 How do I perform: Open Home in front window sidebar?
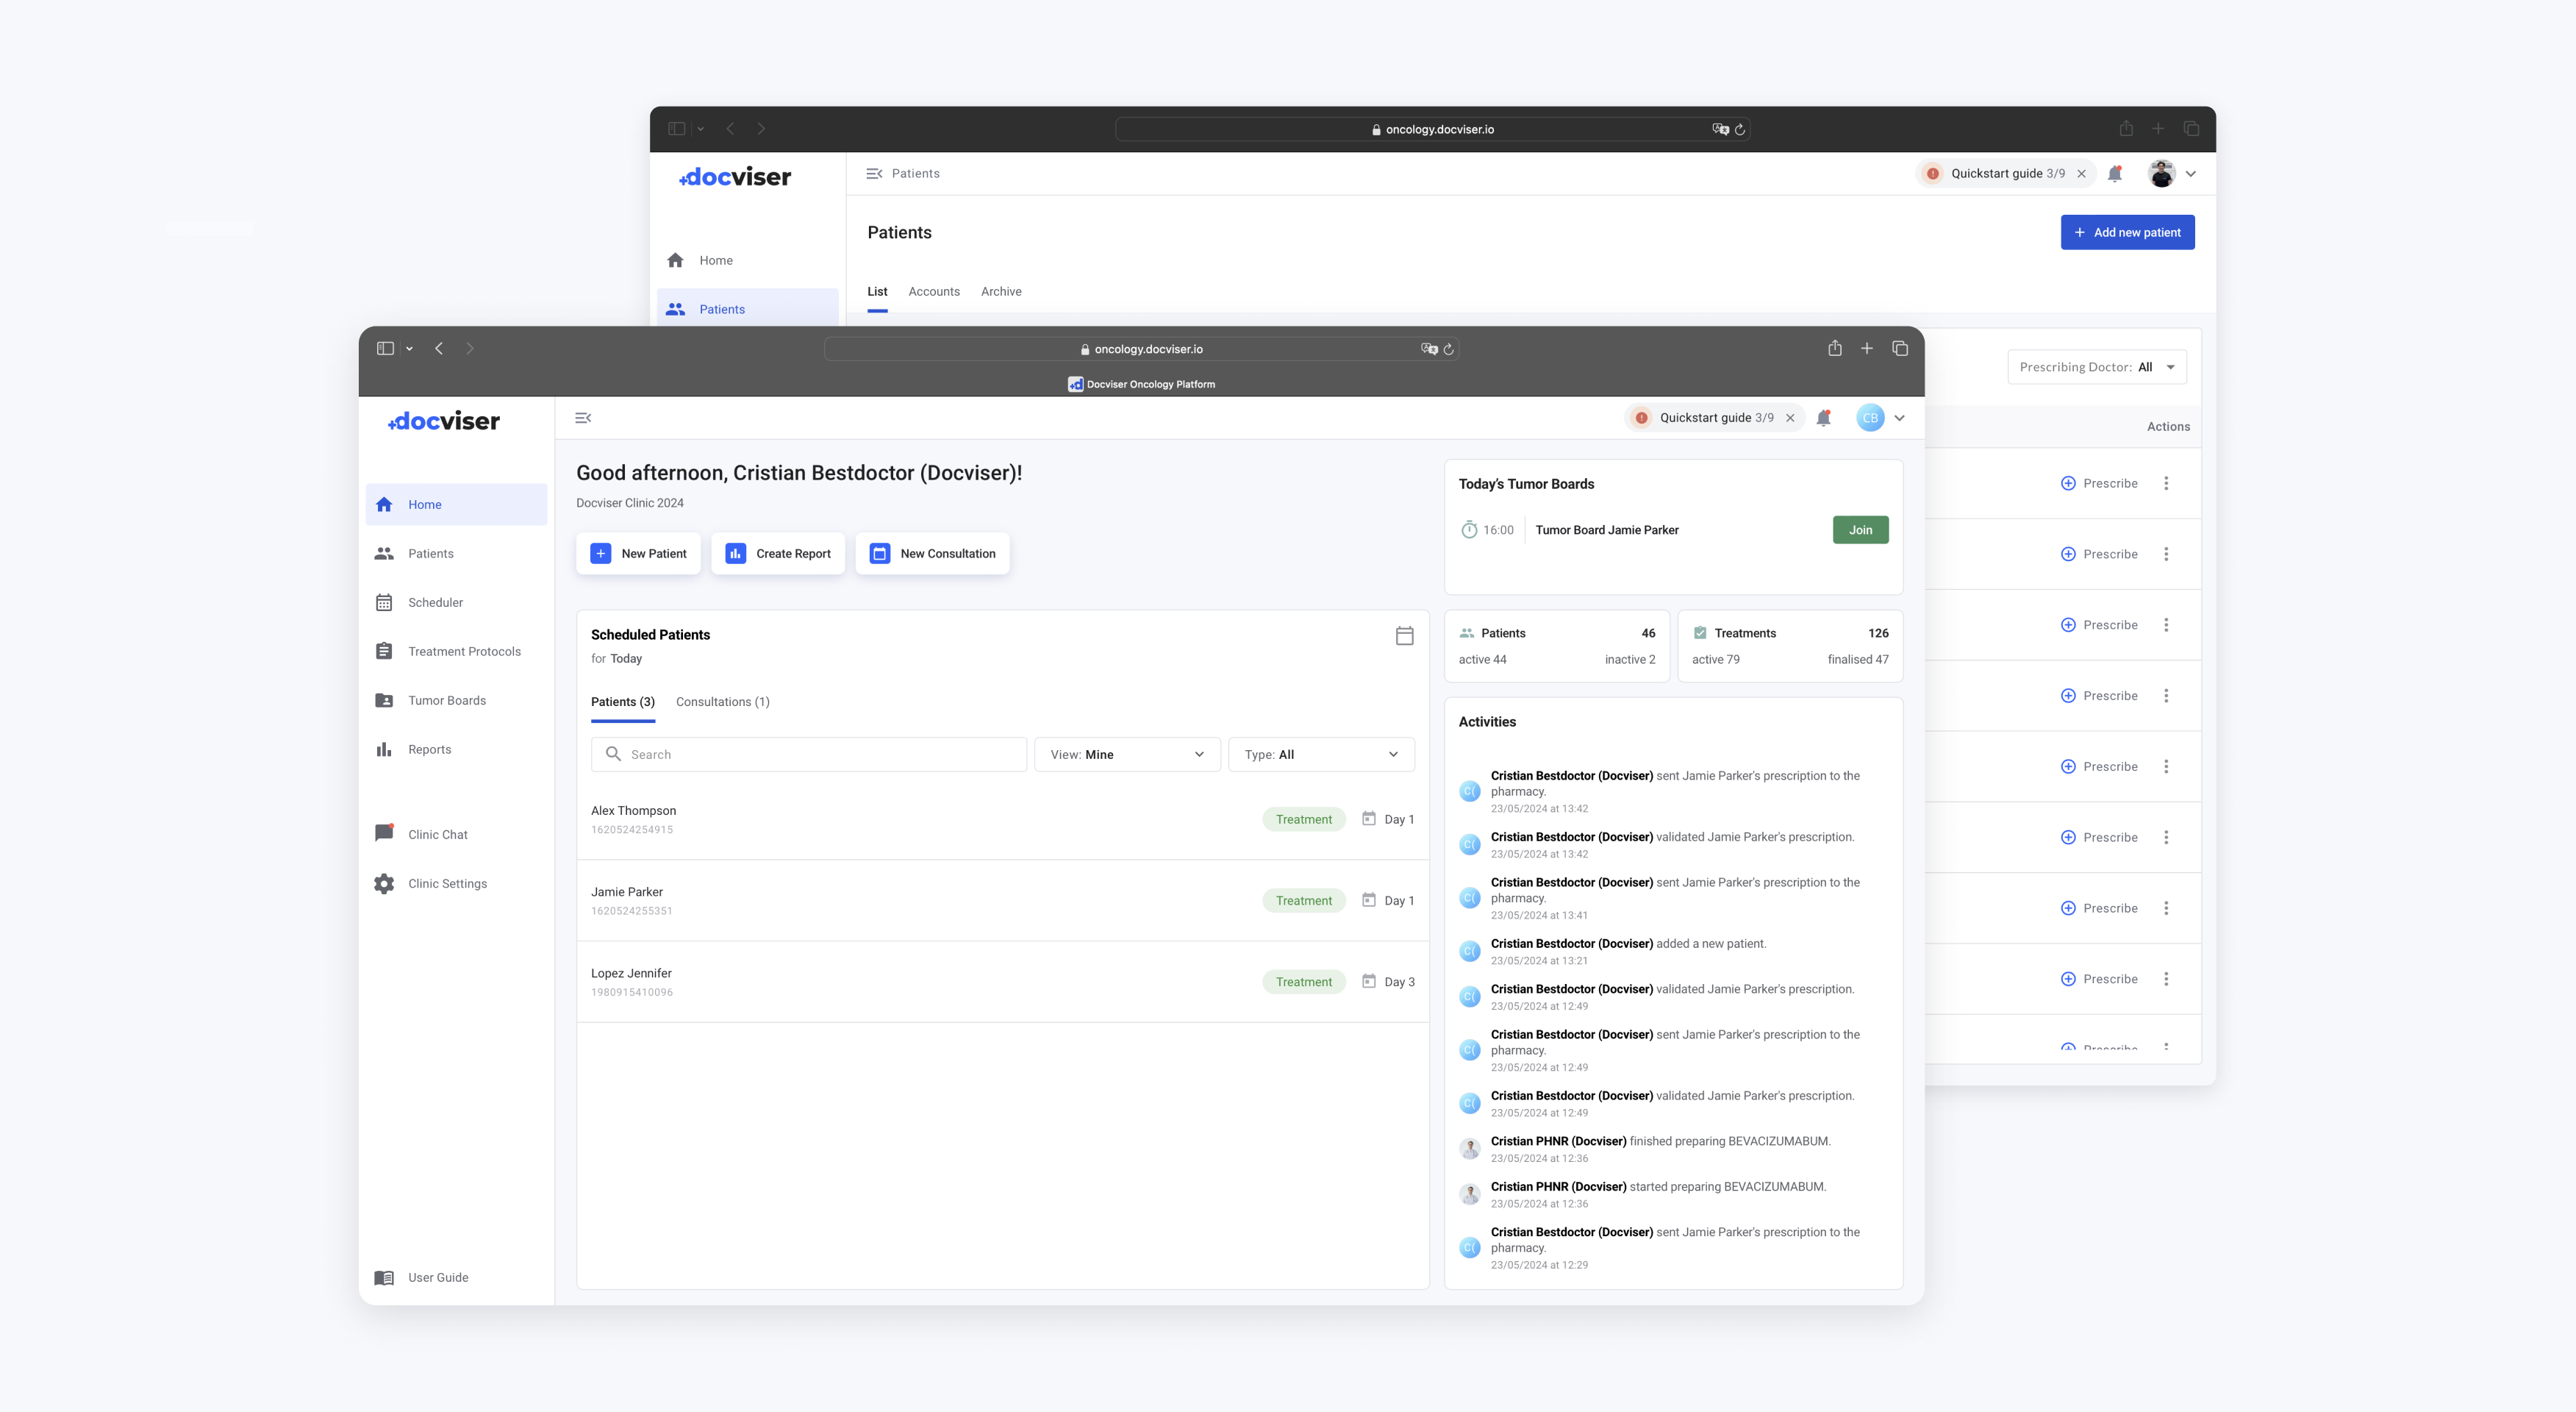click(456, 504)
